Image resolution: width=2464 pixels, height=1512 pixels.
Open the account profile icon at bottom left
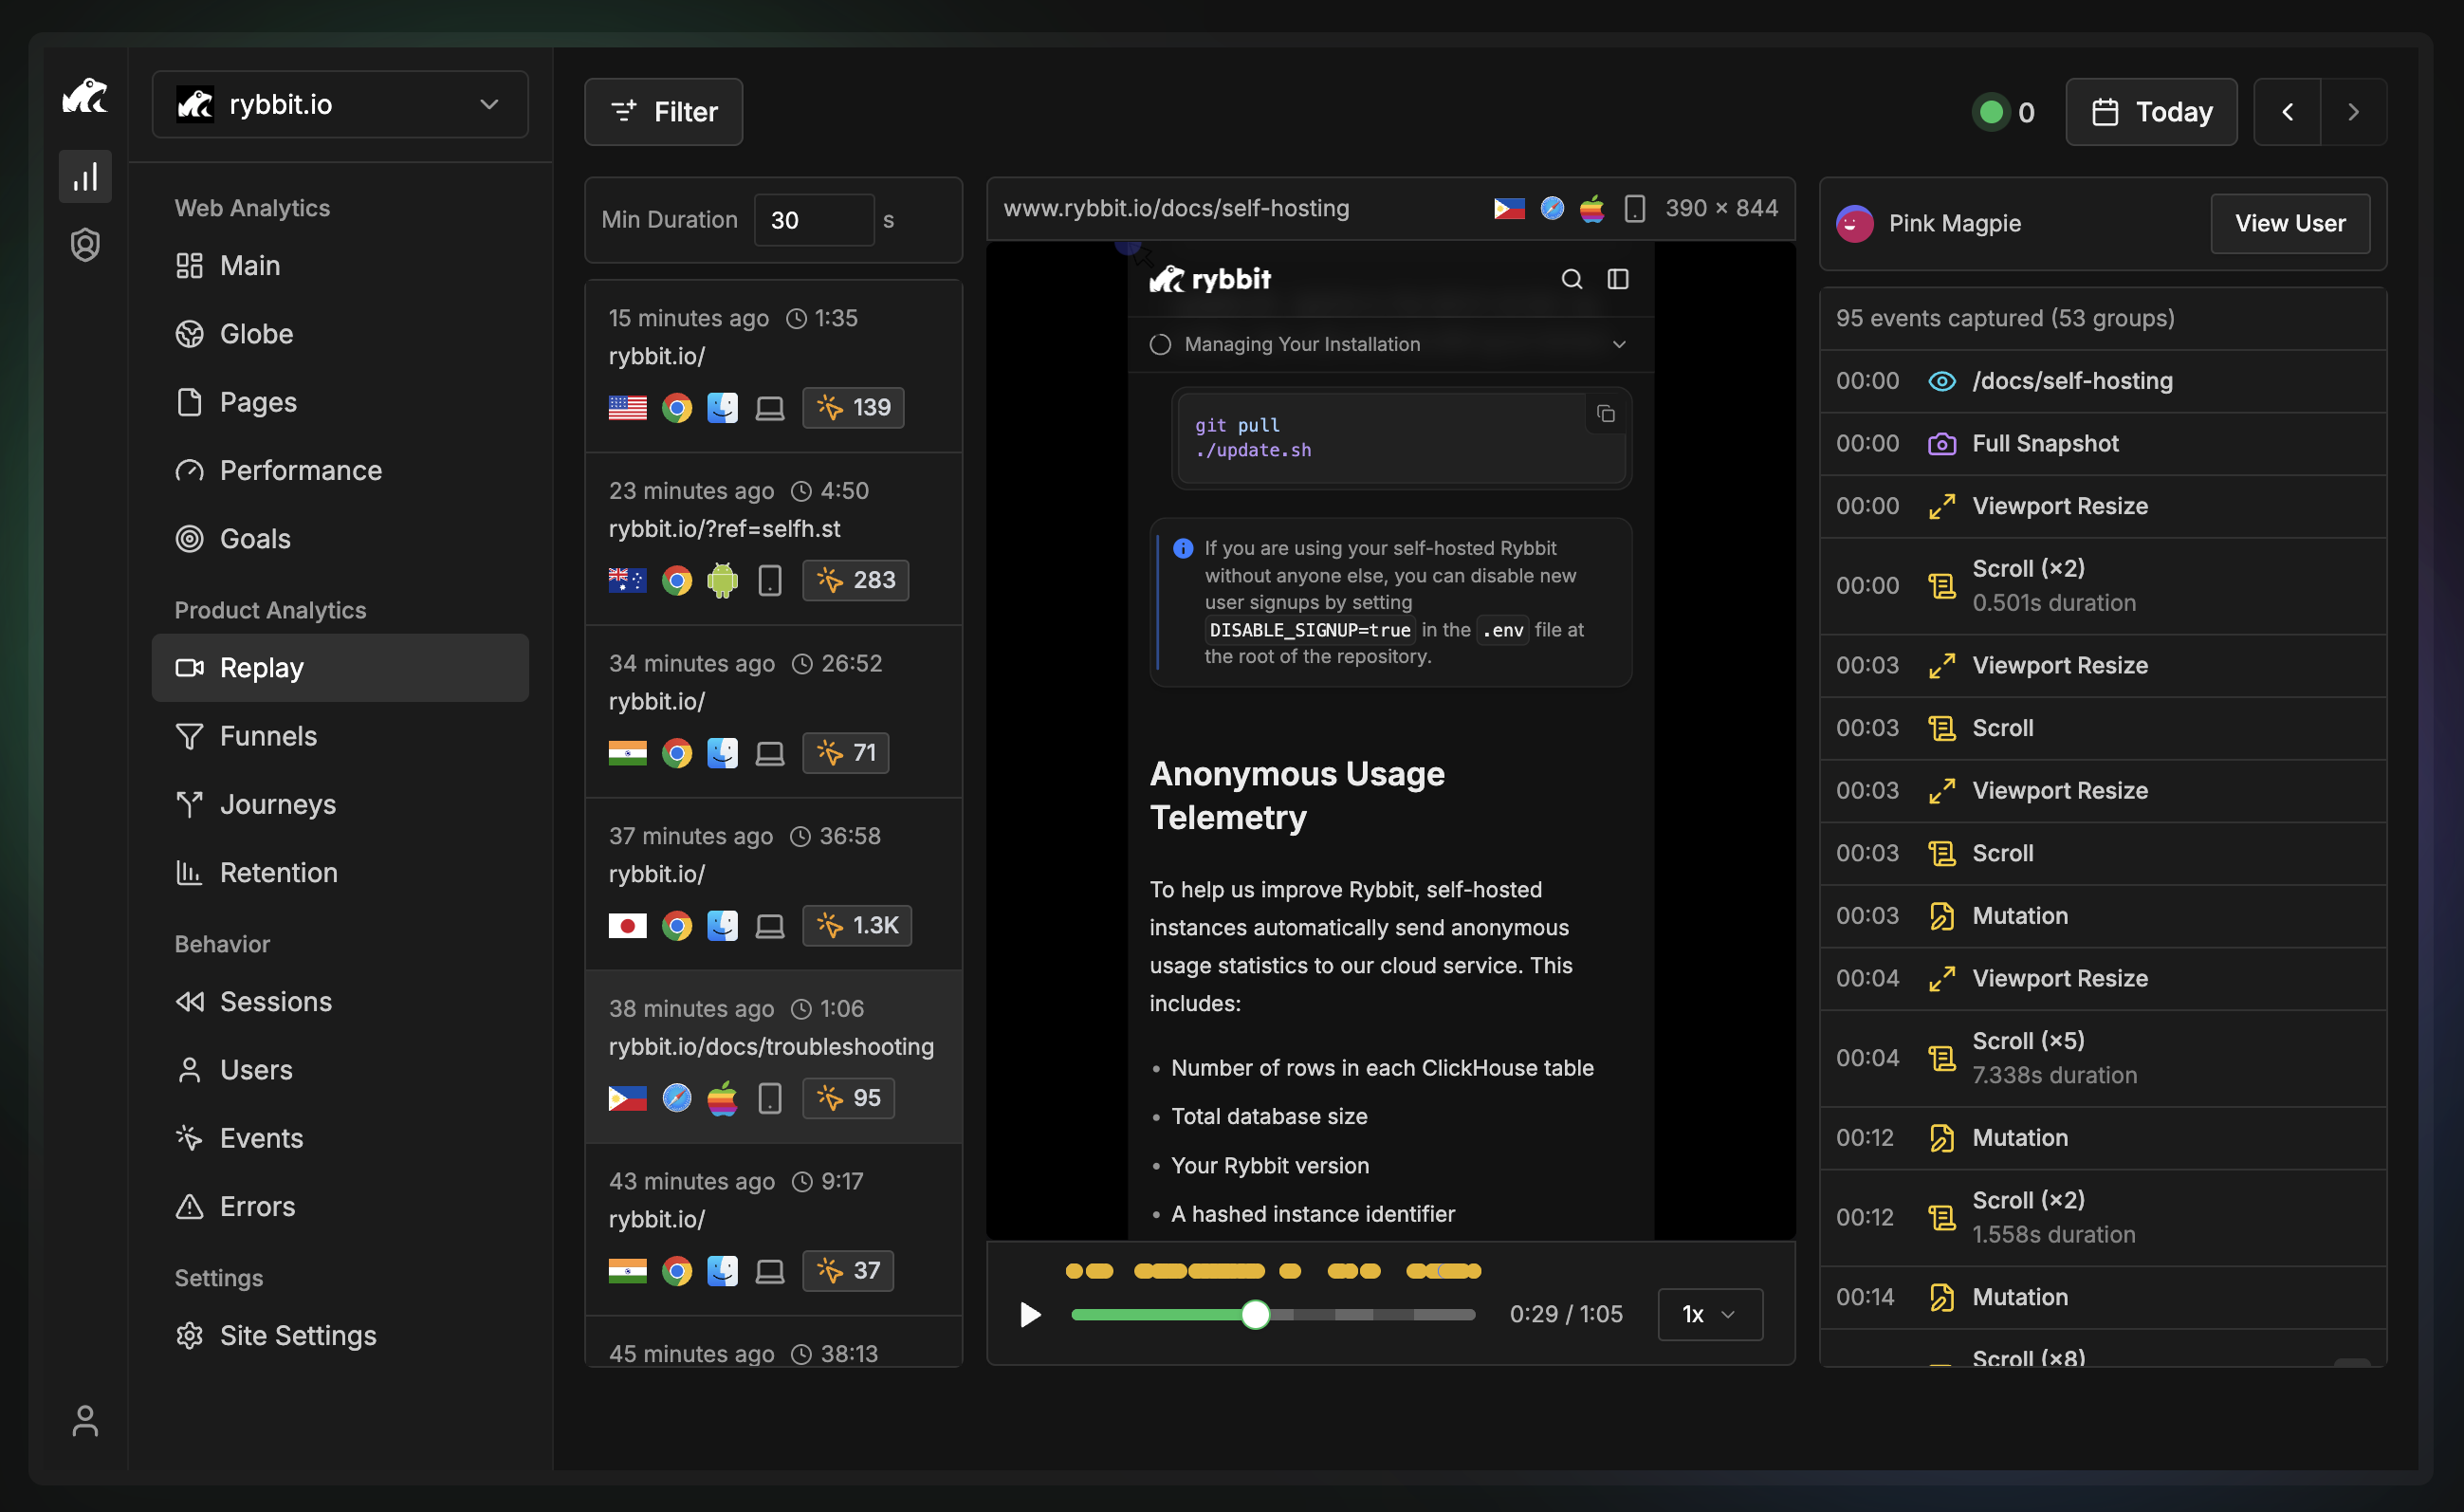click(x=85, y=1421)
